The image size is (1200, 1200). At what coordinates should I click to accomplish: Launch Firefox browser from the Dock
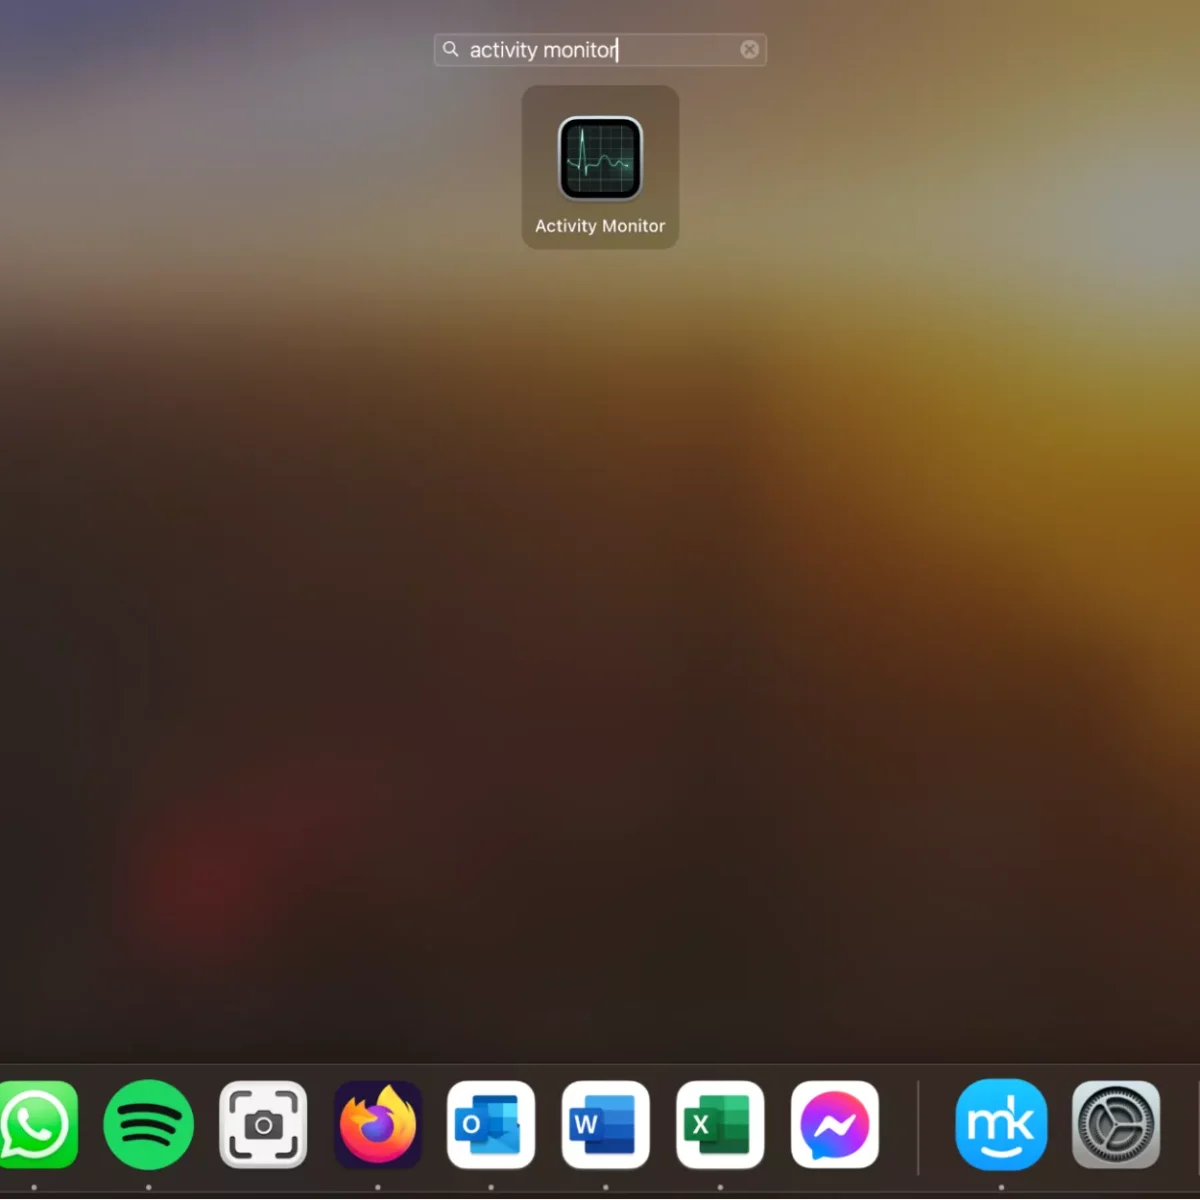pos(377,1125)
